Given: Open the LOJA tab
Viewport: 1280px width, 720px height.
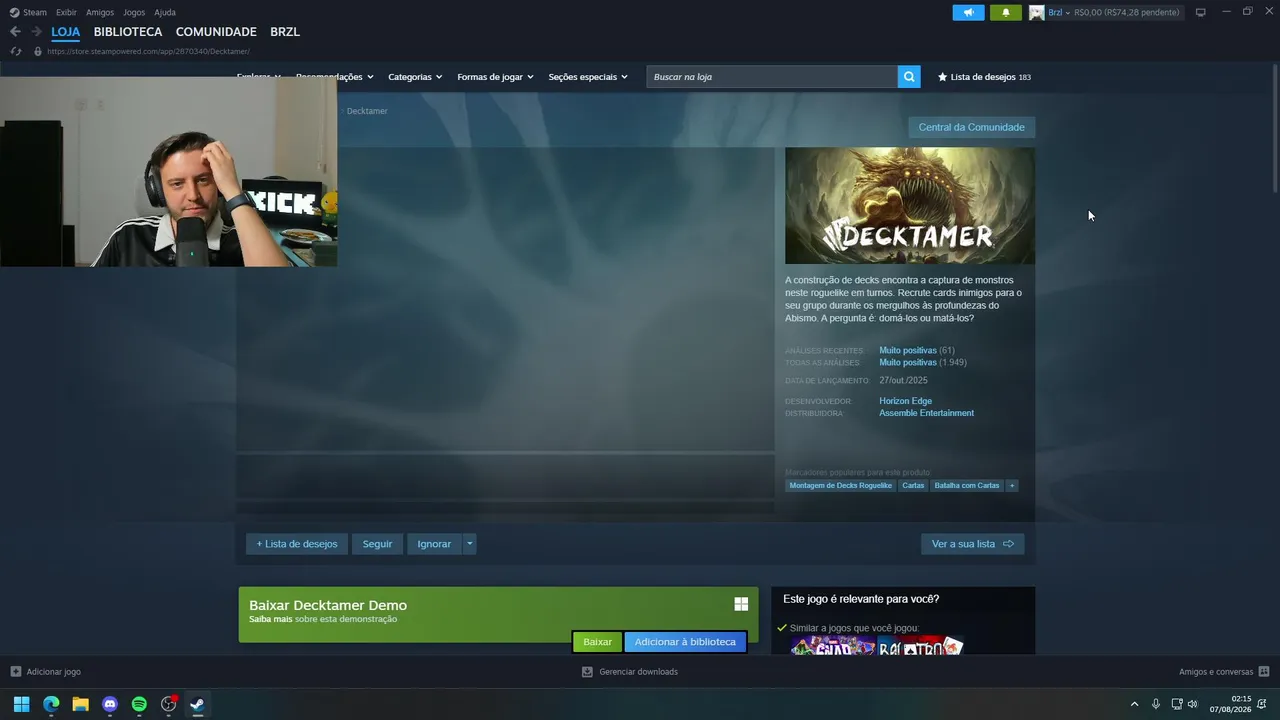Looking at the screenshot, I should pos(66,32).
